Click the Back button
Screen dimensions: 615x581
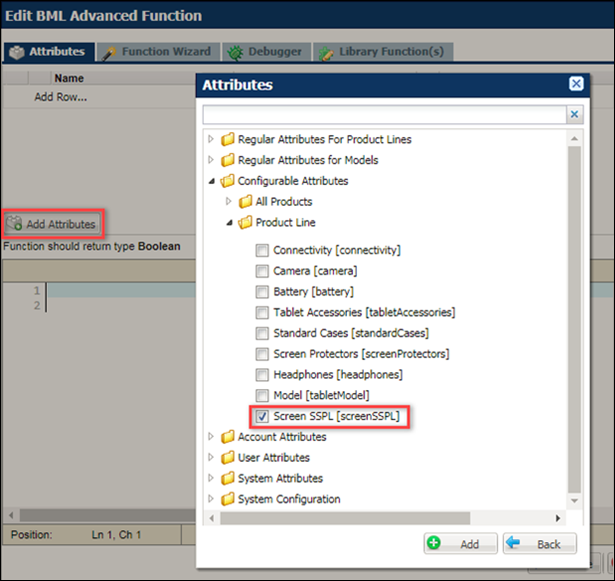pyautogui.click(x=540, y=544)
